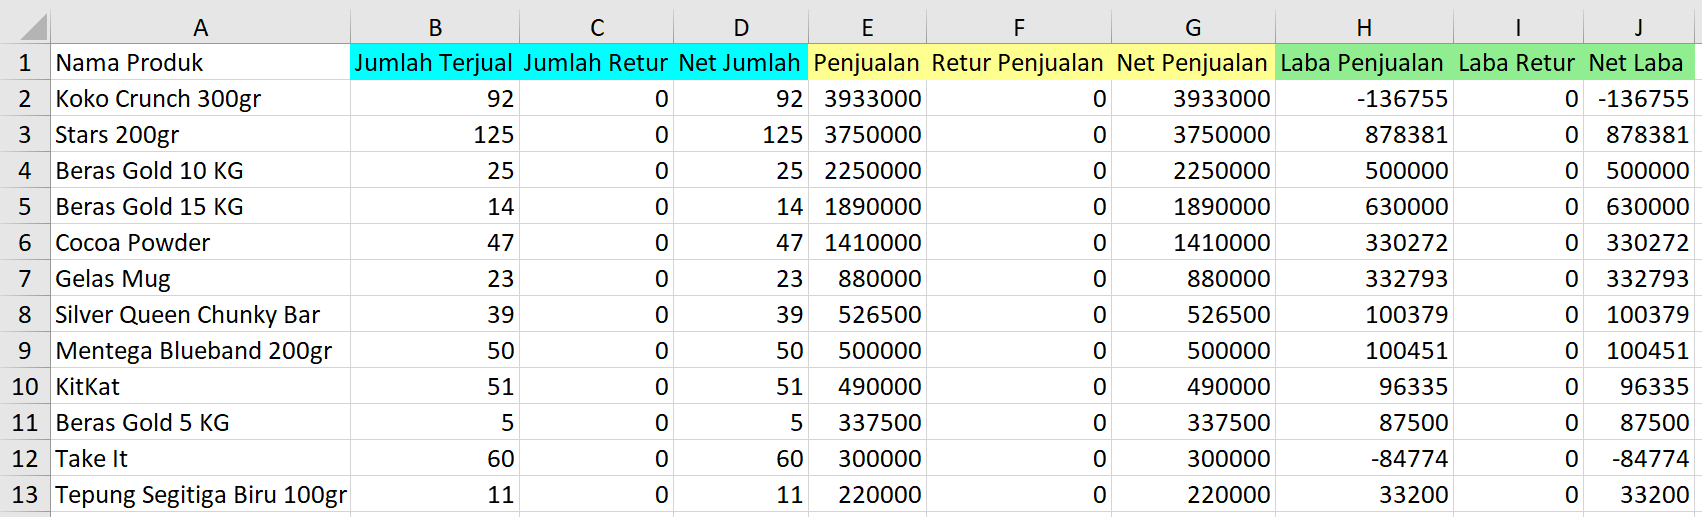The width and height of the screenshot is (1702, 517).
Task: Select the green Laba Penjualan header cell
Action: click(x=1363, y=63)
